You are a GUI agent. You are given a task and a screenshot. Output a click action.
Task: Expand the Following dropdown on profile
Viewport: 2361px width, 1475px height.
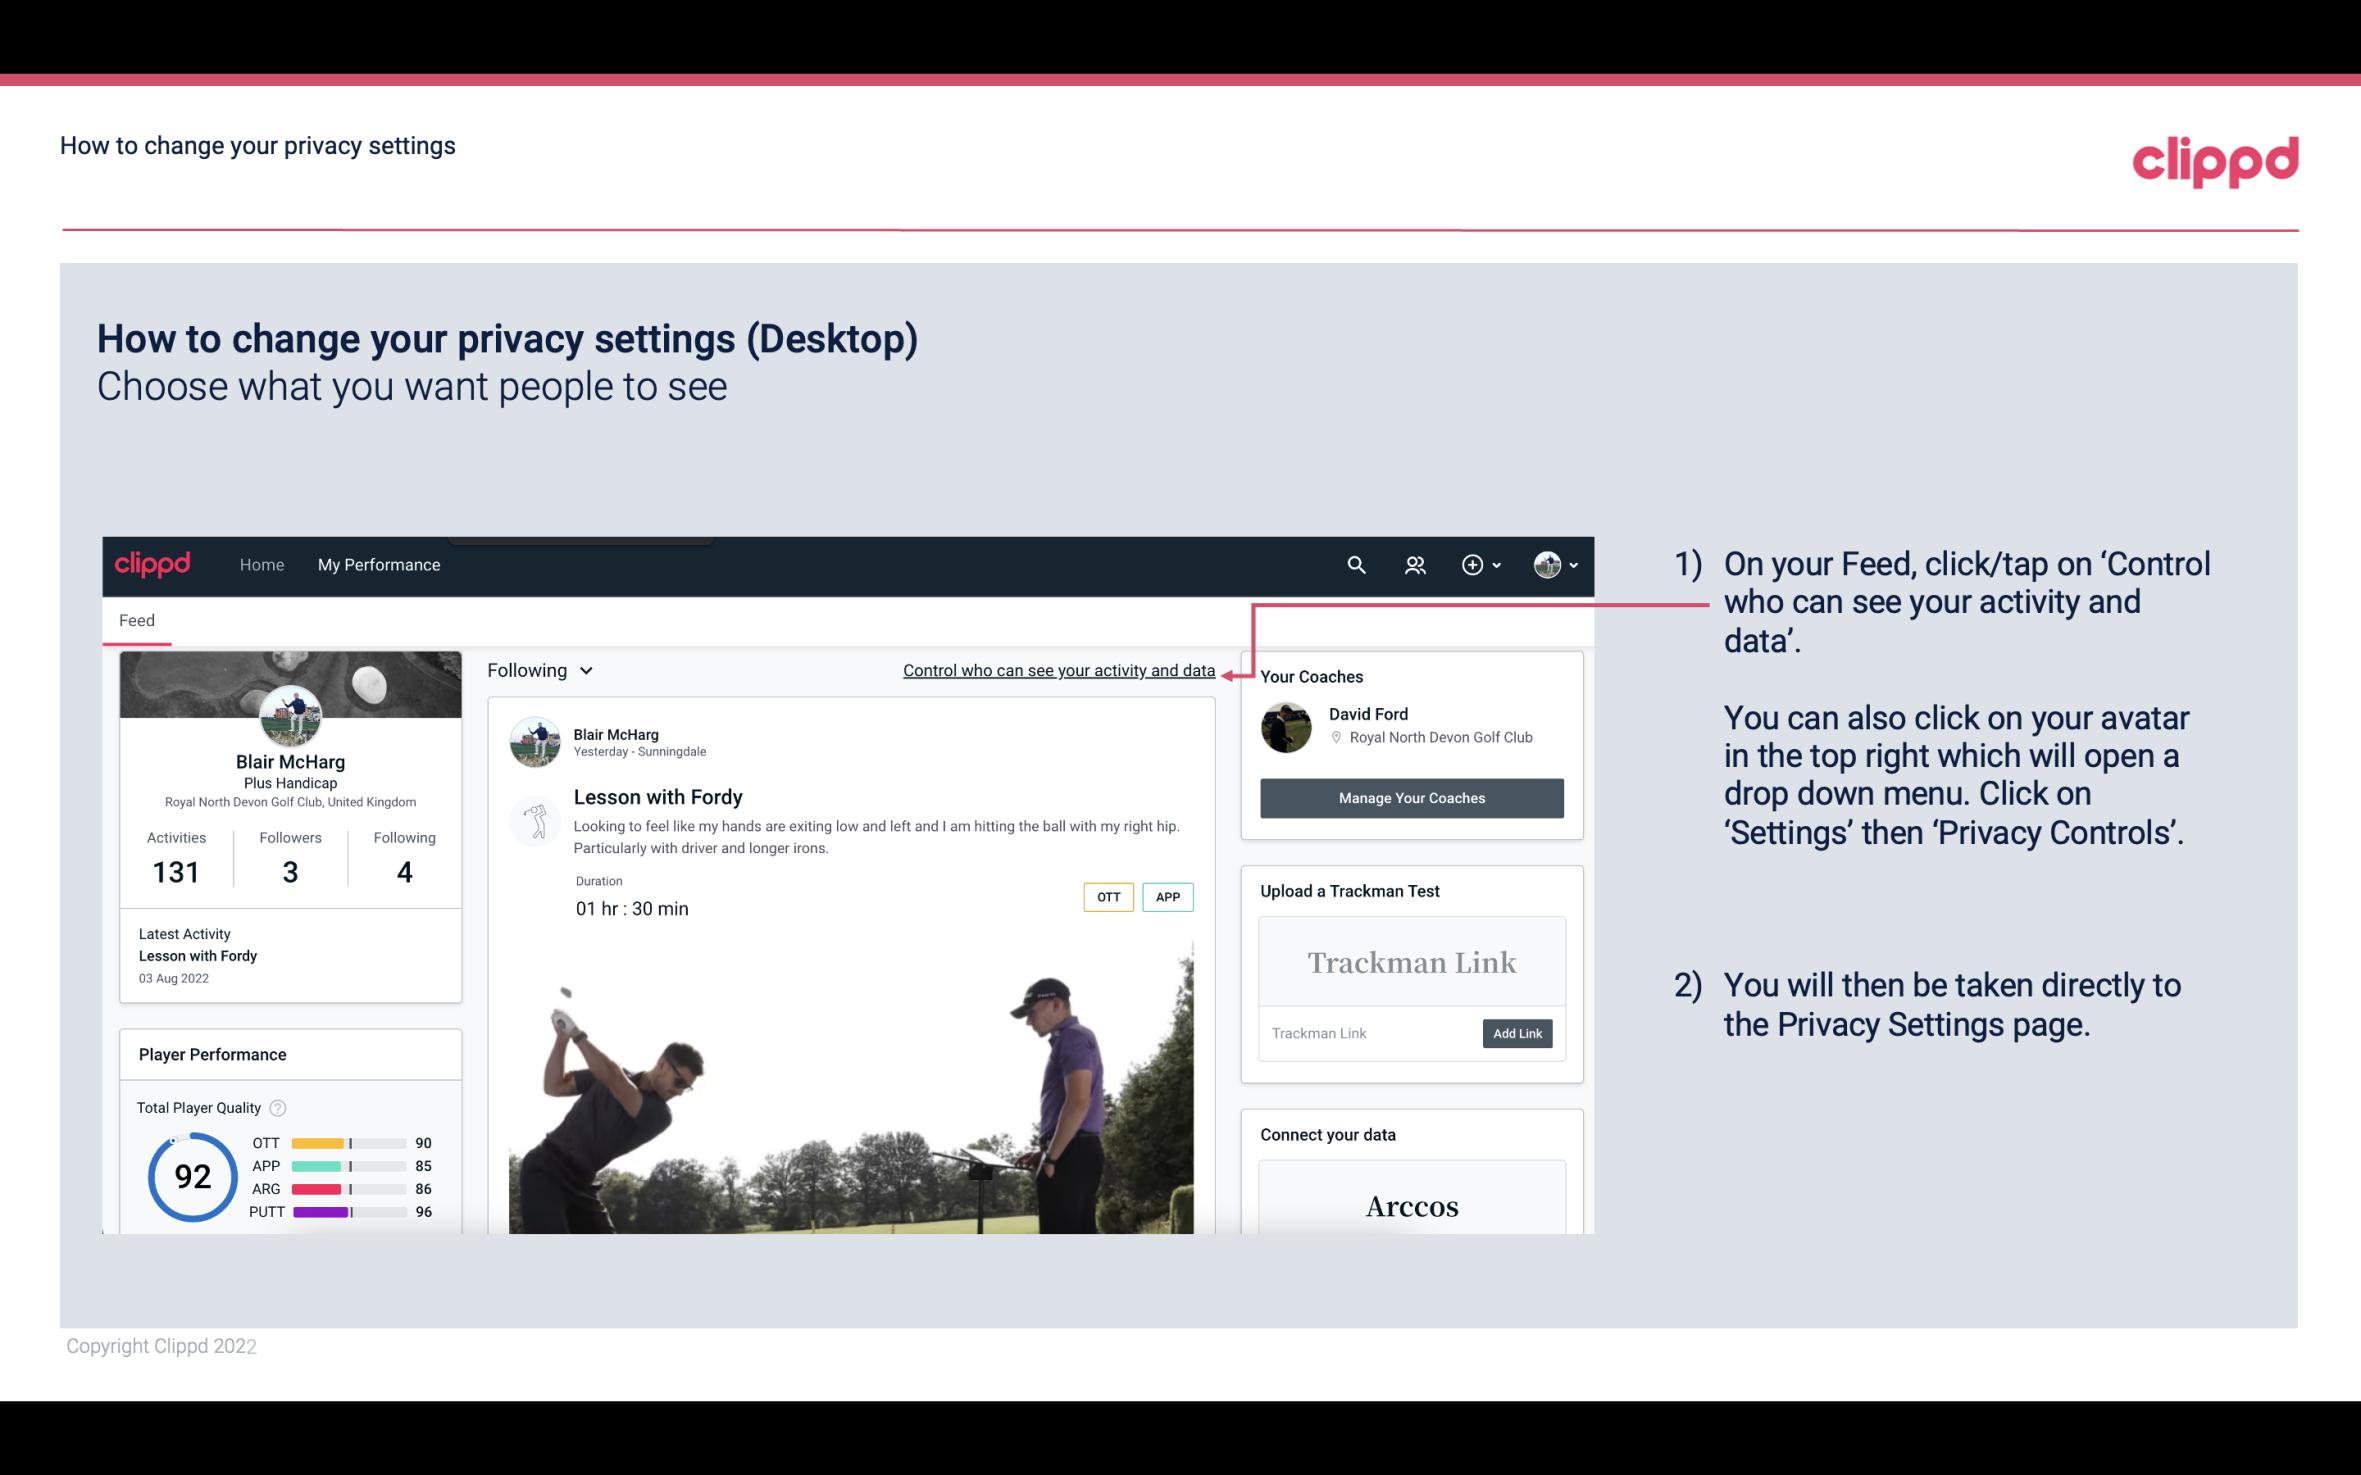coord(537,670)
